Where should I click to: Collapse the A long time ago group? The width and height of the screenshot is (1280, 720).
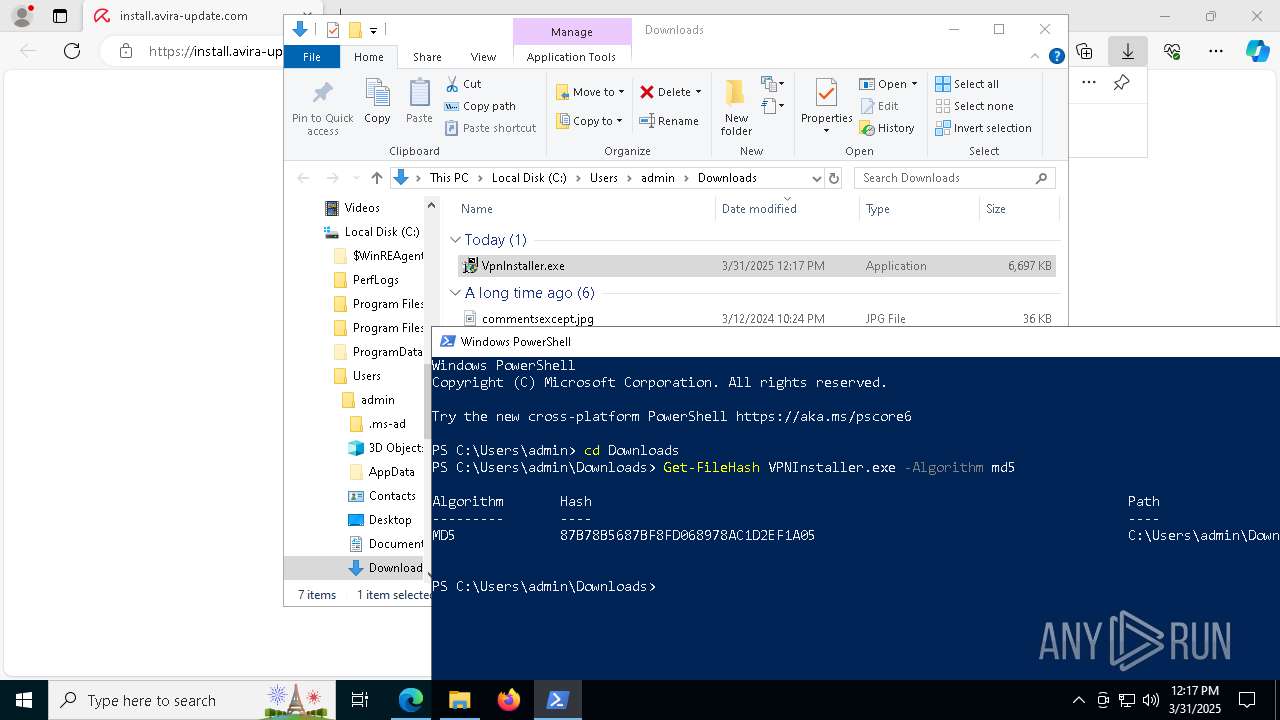tap(455, 293)
